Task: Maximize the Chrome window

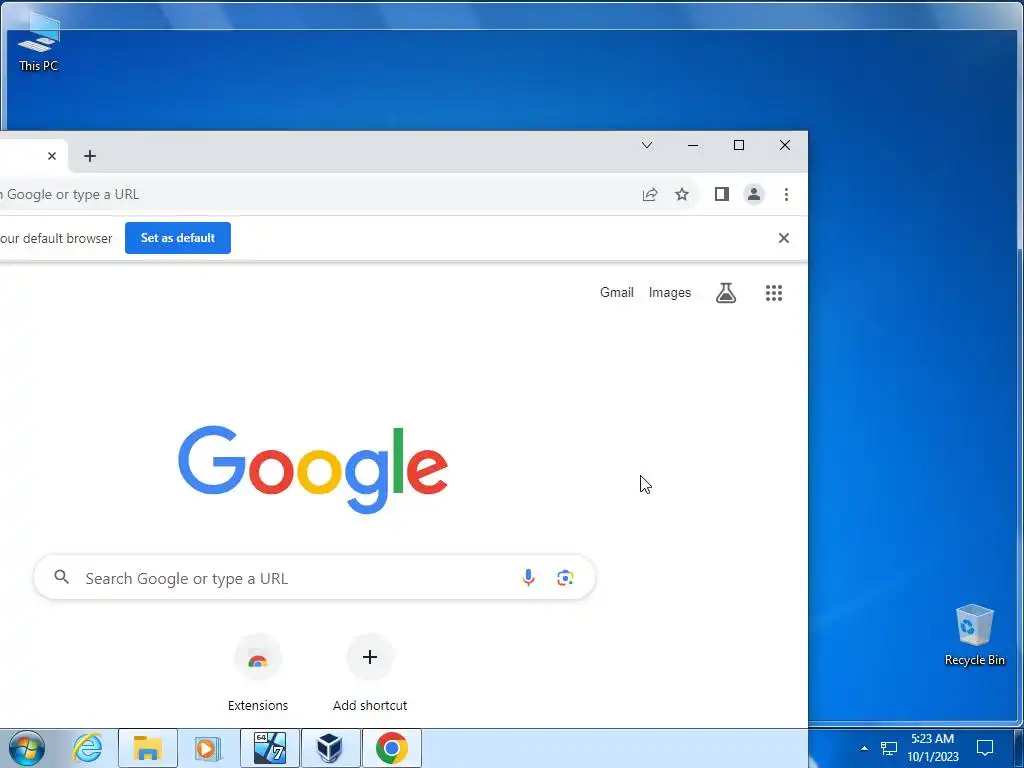Action: pyautogui.click(x=739, y=145)
